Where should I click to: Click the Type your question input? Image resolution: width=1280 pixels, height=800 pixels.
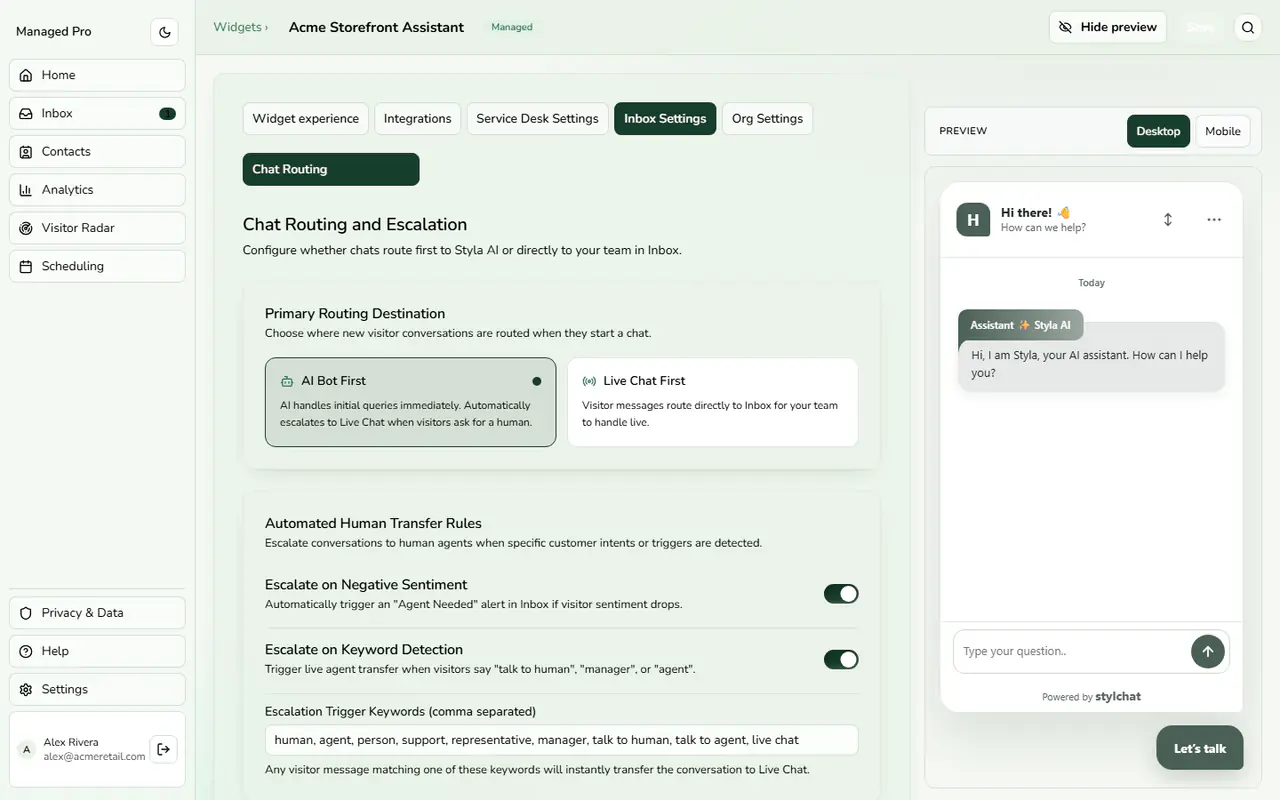click(1072, 651)
